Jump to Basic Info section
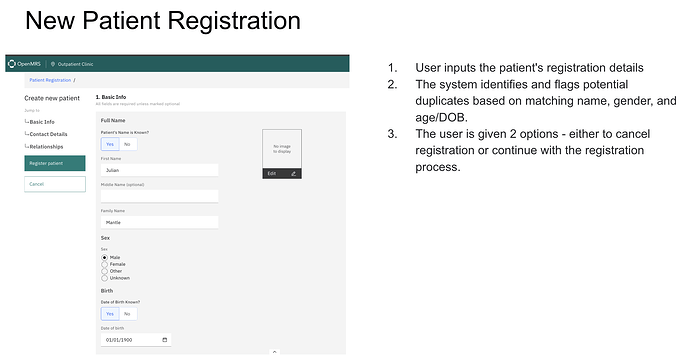The height and width of the screenshot is (362, 690). 42,122
